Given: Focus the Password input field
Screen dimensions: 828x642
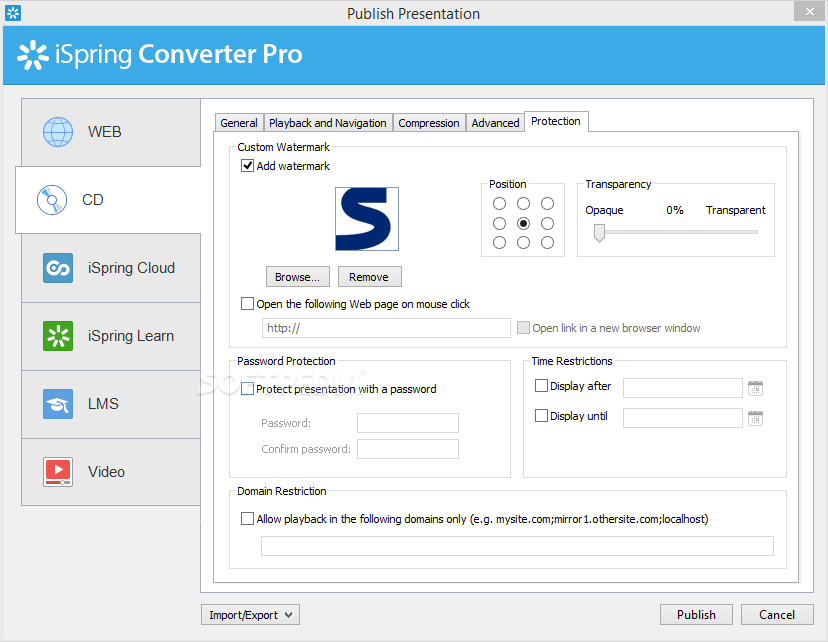Looking at the screenshot, I should (x=408, y=423).
